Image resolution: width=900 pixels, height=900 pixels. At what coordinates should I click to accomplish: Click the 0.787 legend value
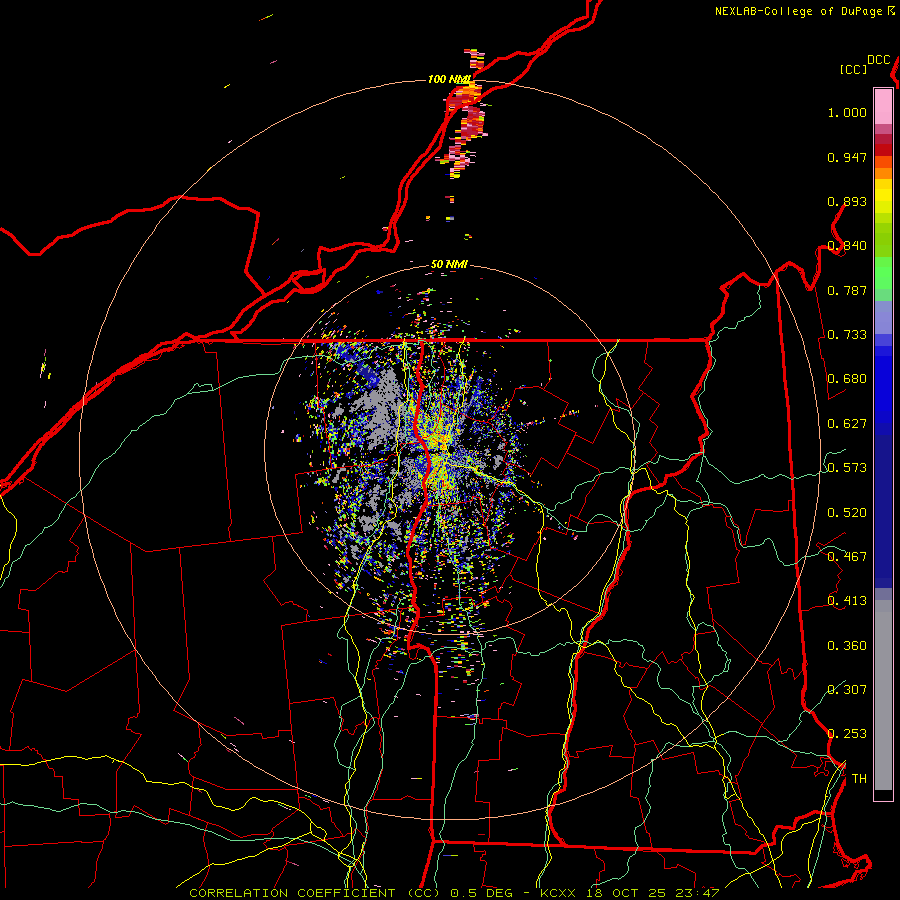(847, 290)
